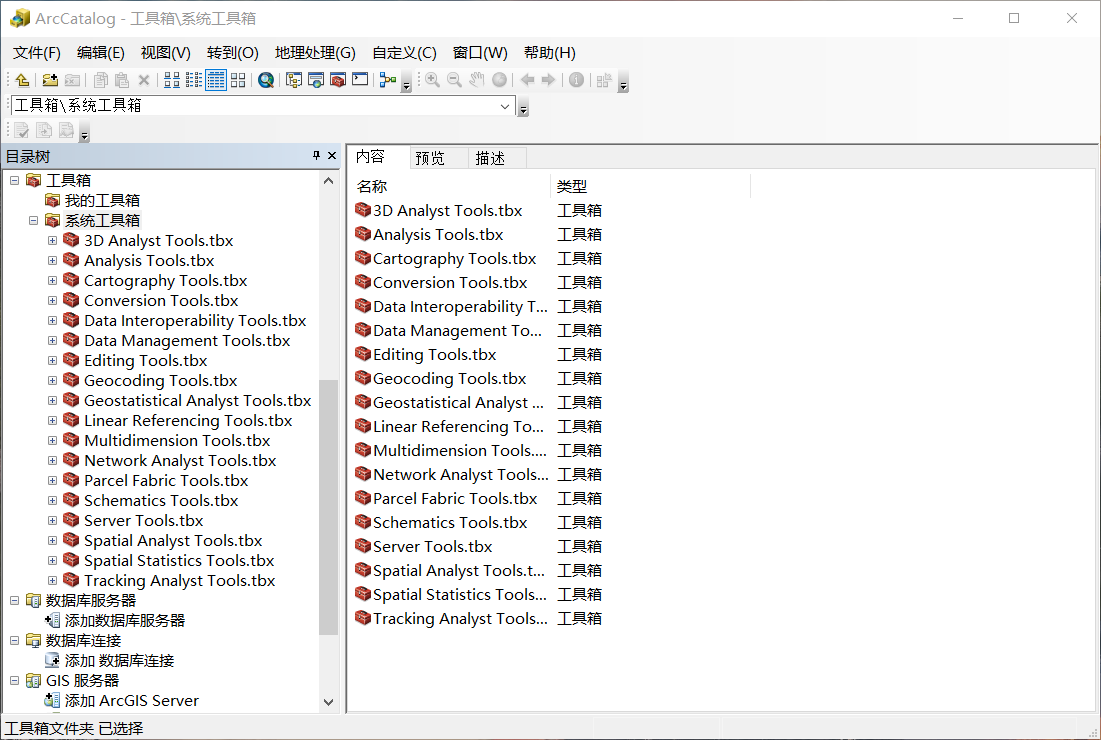Select Server Tools.tbx in contents list

[433, 546]
